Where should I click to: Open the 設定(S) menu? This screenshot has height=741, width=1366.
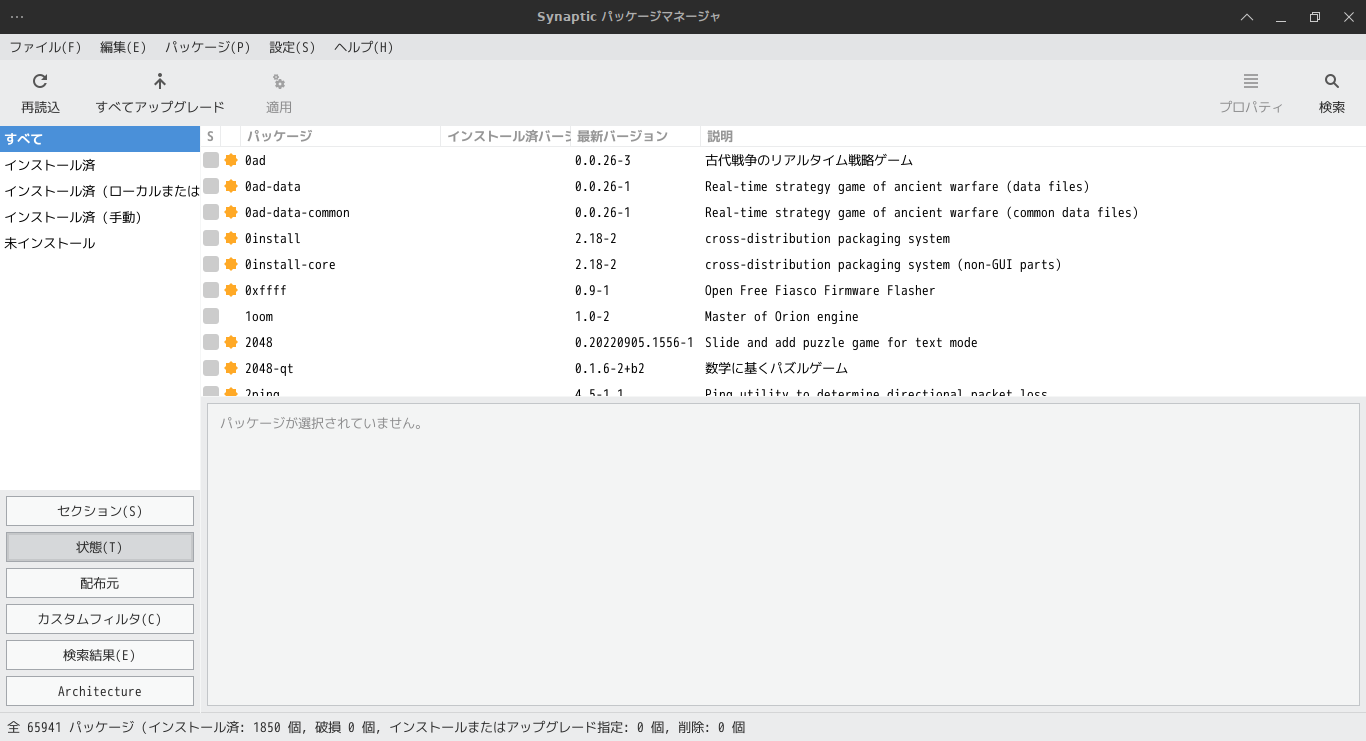292,47
